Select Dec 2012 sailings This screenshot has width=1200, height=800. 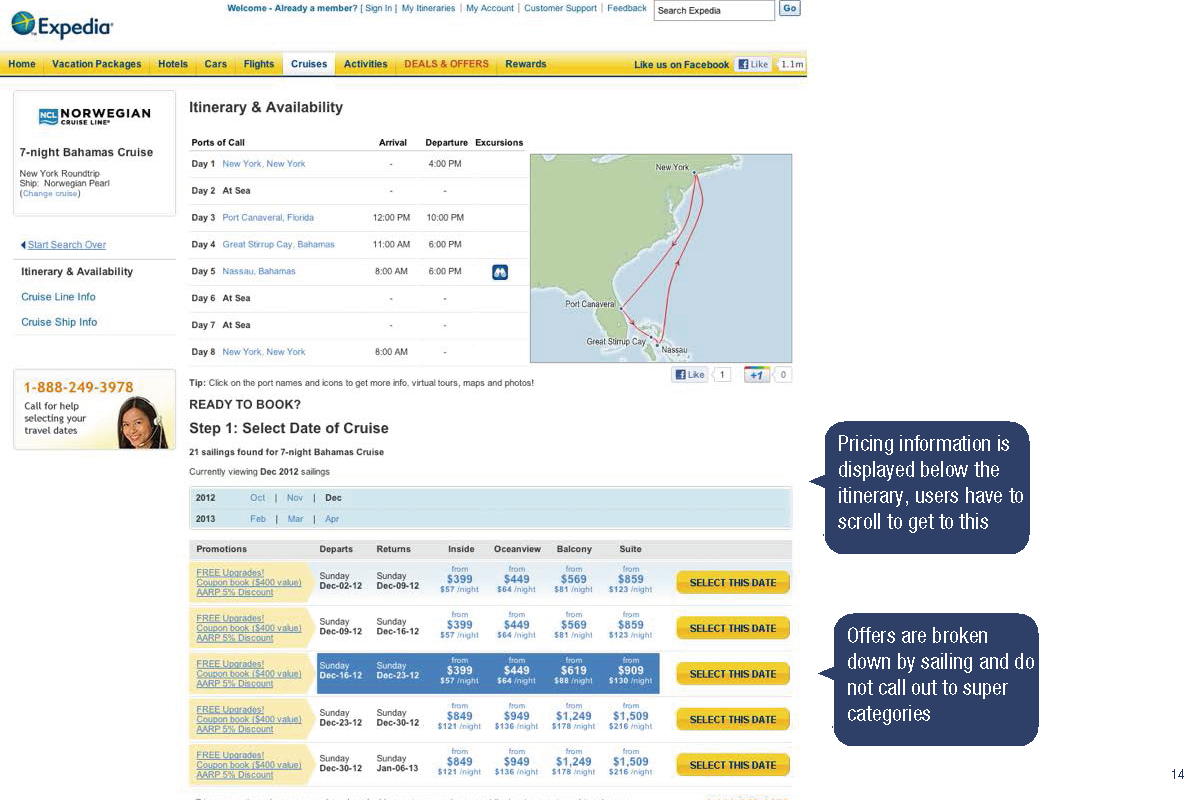point(334,498)
